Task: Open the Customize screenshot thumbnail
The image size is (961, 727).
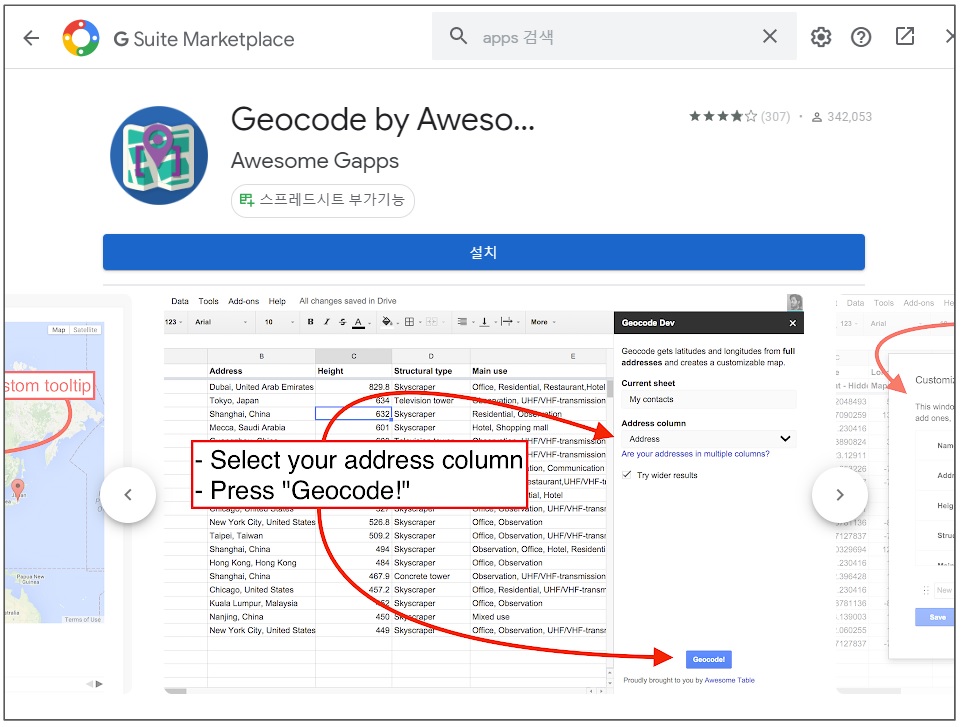Action: [895, 494]
